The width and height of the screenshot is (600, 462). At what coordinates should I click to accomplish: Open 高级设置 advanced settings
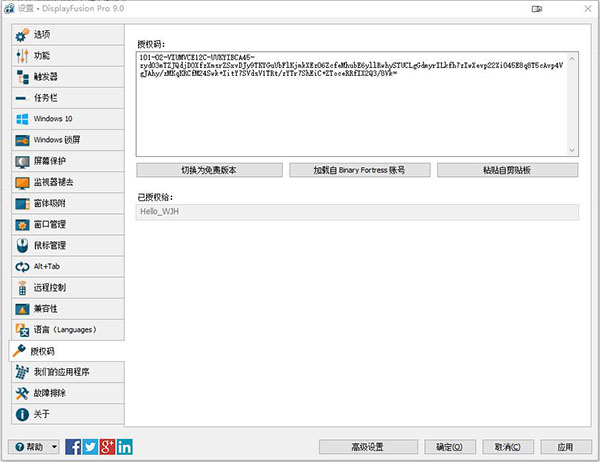[368, 447]
